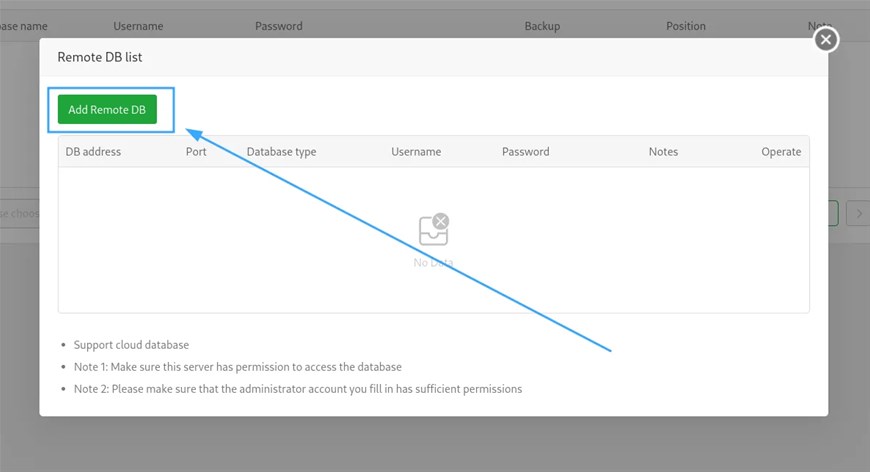The width and height of the screenshot is (870, 472).
Task: Click the background Username column header
Action: [x=138, y=26]
